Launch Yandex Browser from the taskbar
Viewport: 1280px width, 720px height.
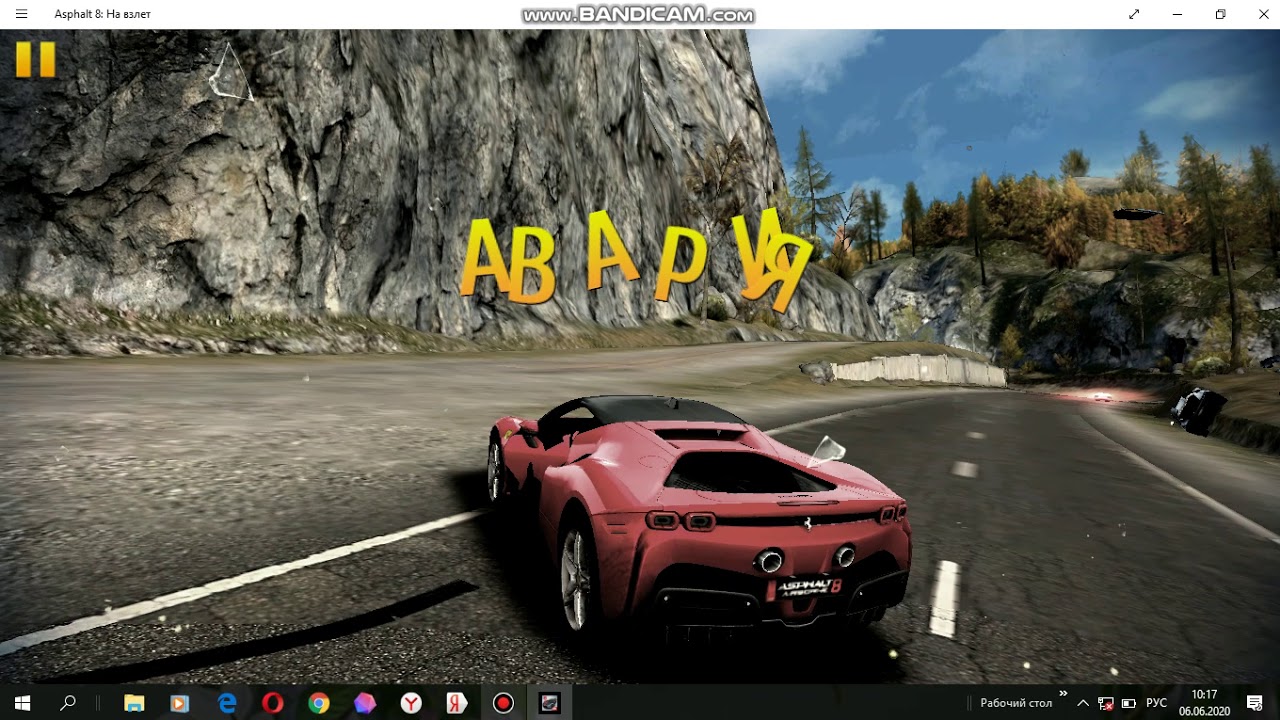click(411, 703)
